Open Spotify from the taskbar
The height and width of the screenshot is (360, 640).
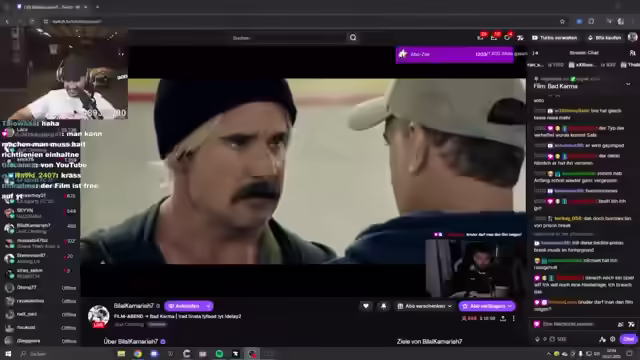(x=219, y=354)
